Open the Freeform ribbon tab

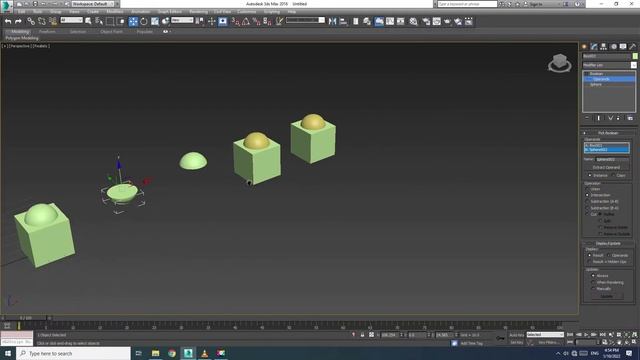coord(47,31)
